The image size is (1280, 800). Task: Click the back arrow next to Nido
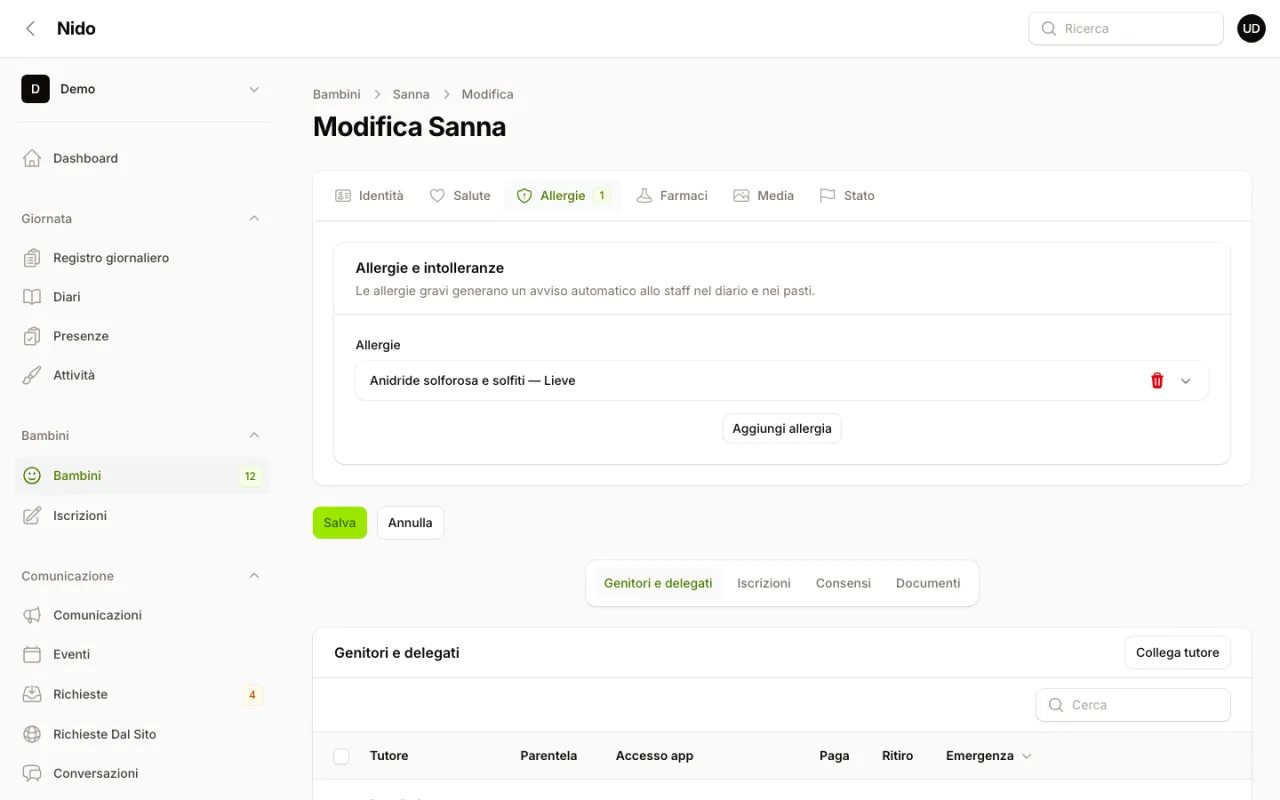[x=30, y=29]
